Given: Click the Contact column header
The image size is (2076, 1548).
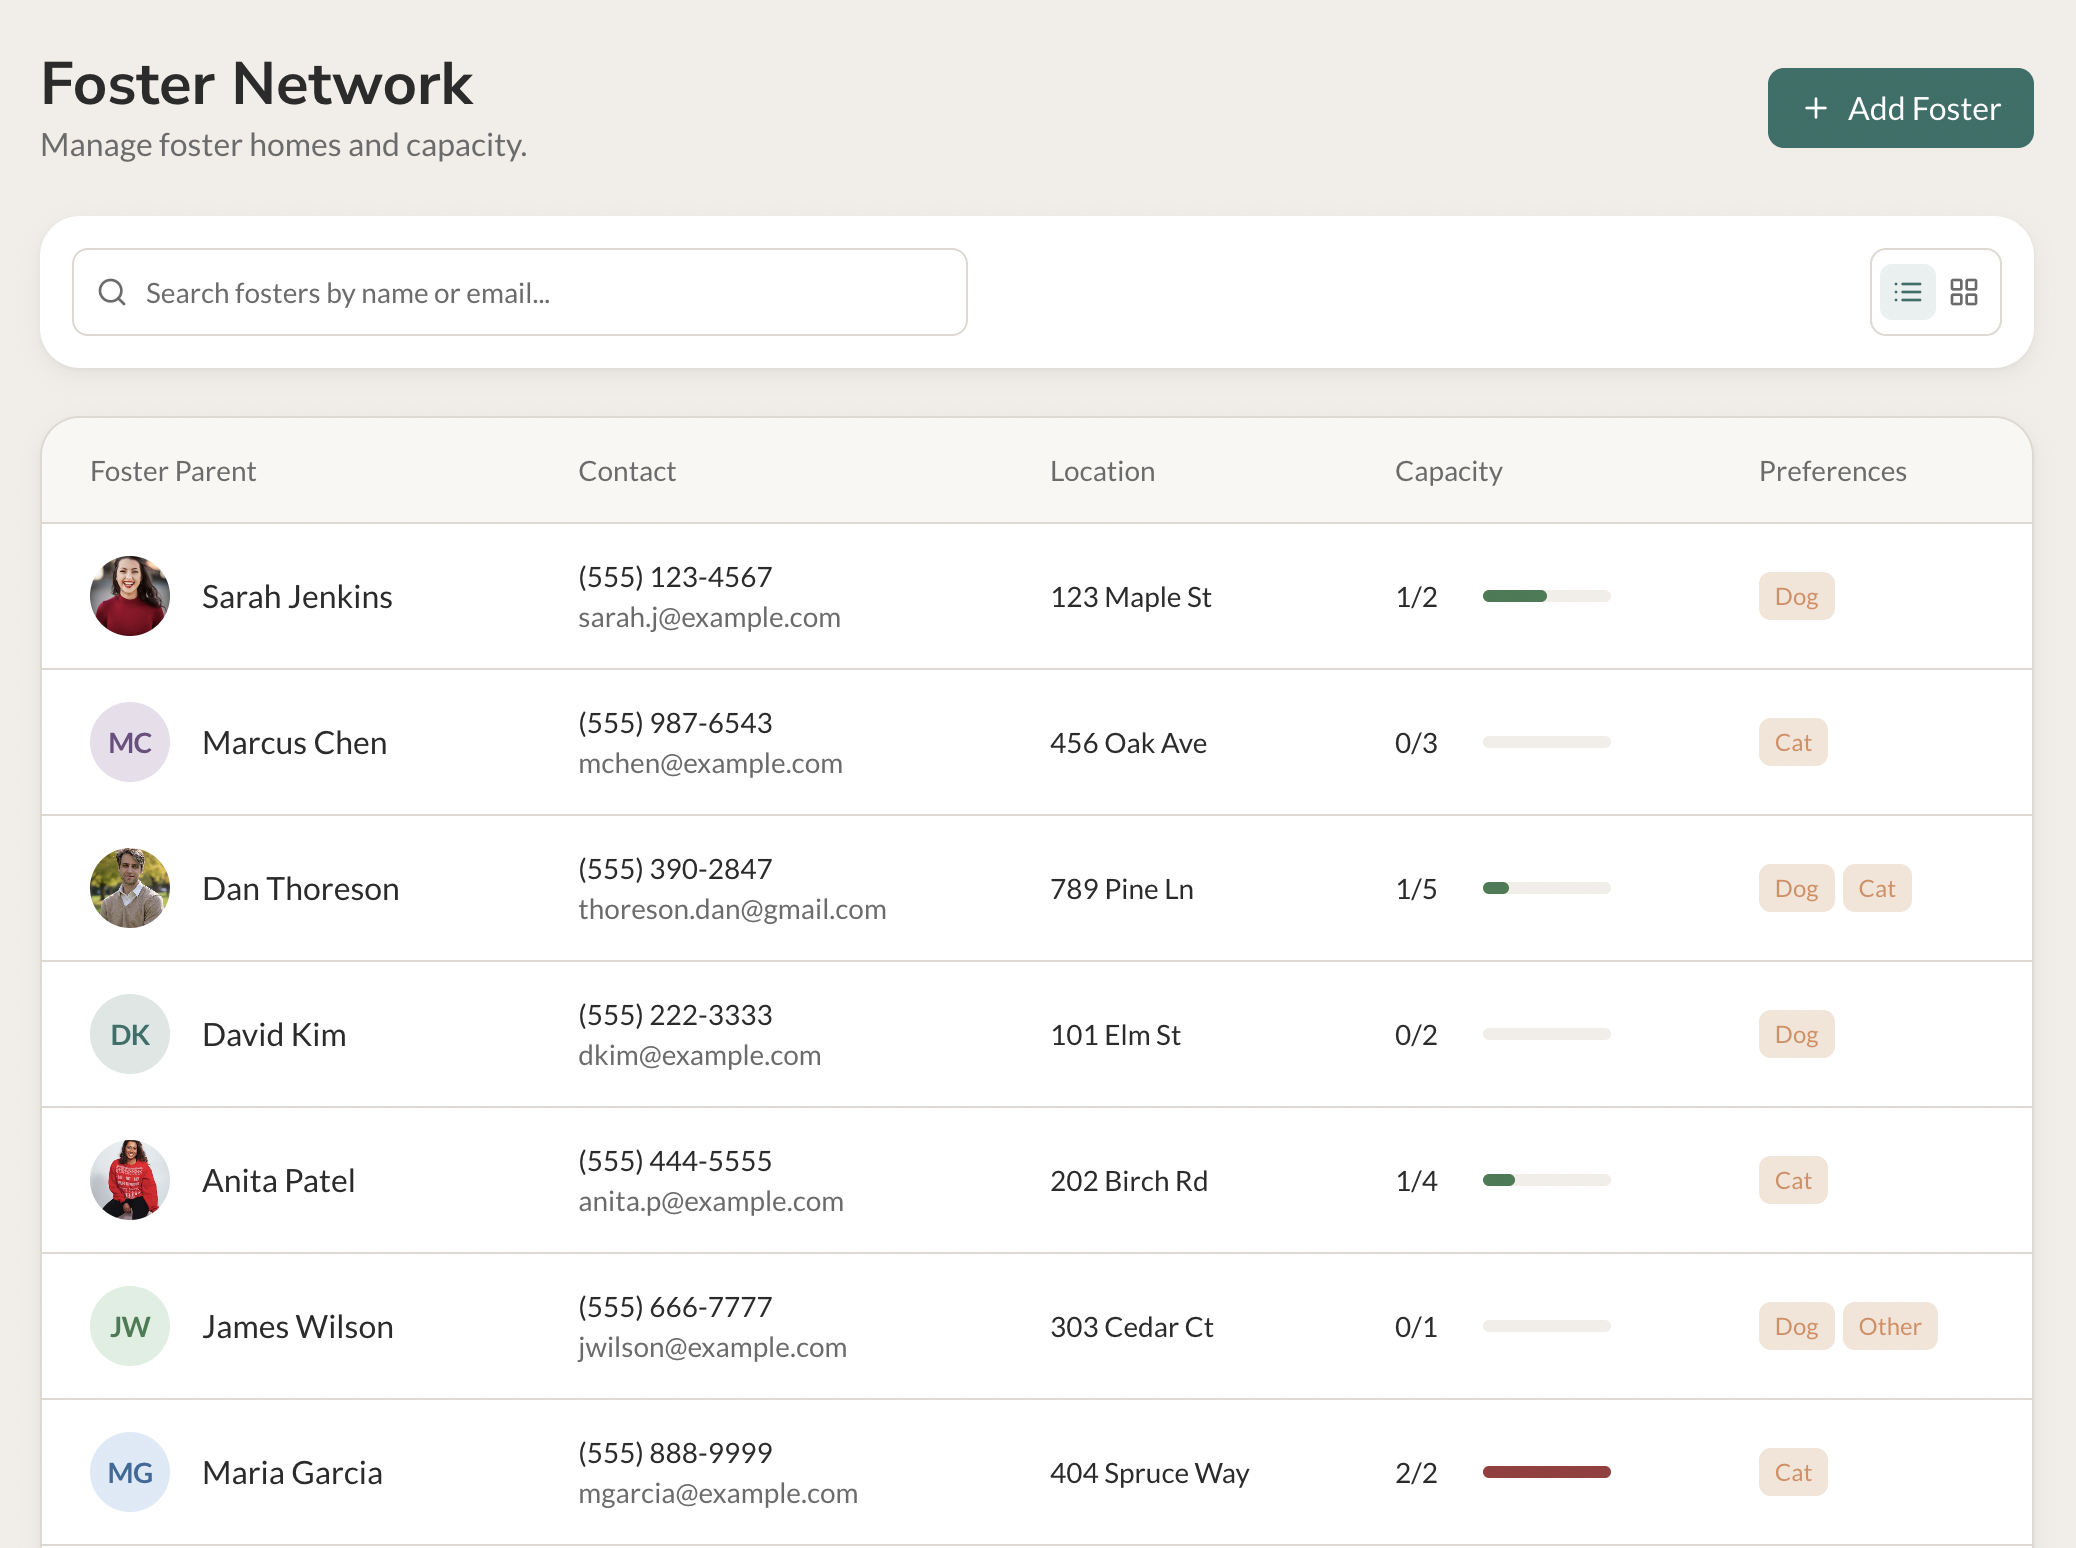Looking at the screenshot, I should point(627,471).
